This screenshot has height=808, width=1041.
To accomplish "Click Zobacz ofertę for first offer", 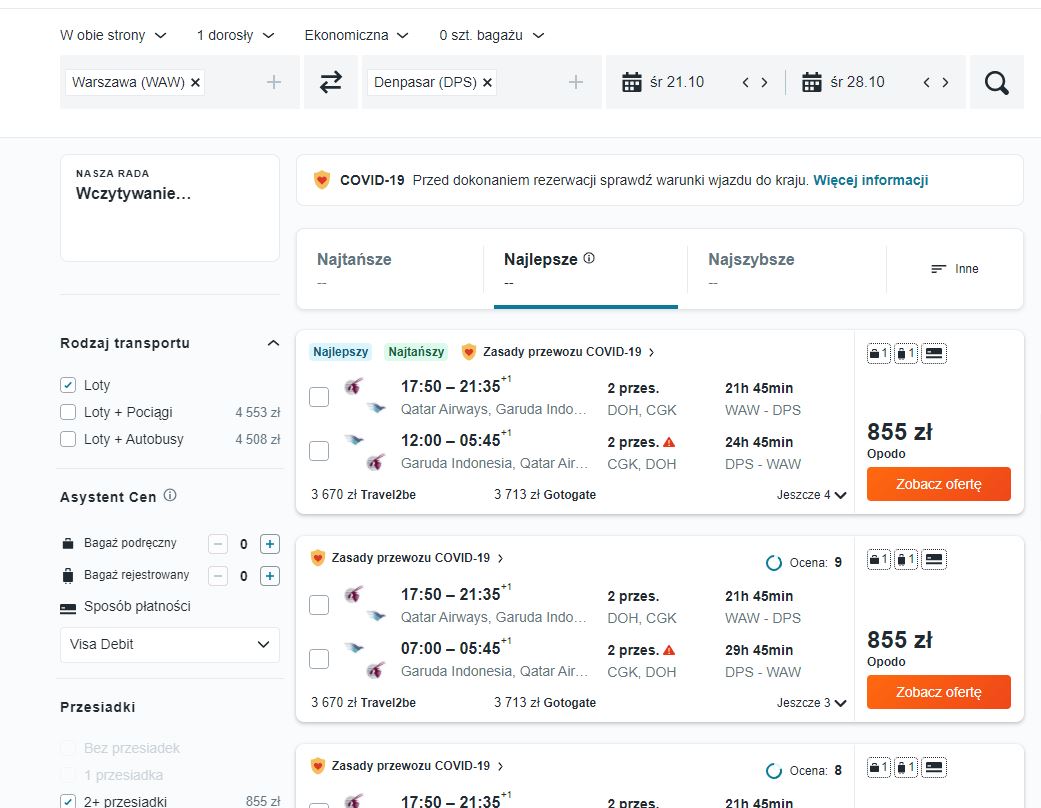I will tap(939, 484).
